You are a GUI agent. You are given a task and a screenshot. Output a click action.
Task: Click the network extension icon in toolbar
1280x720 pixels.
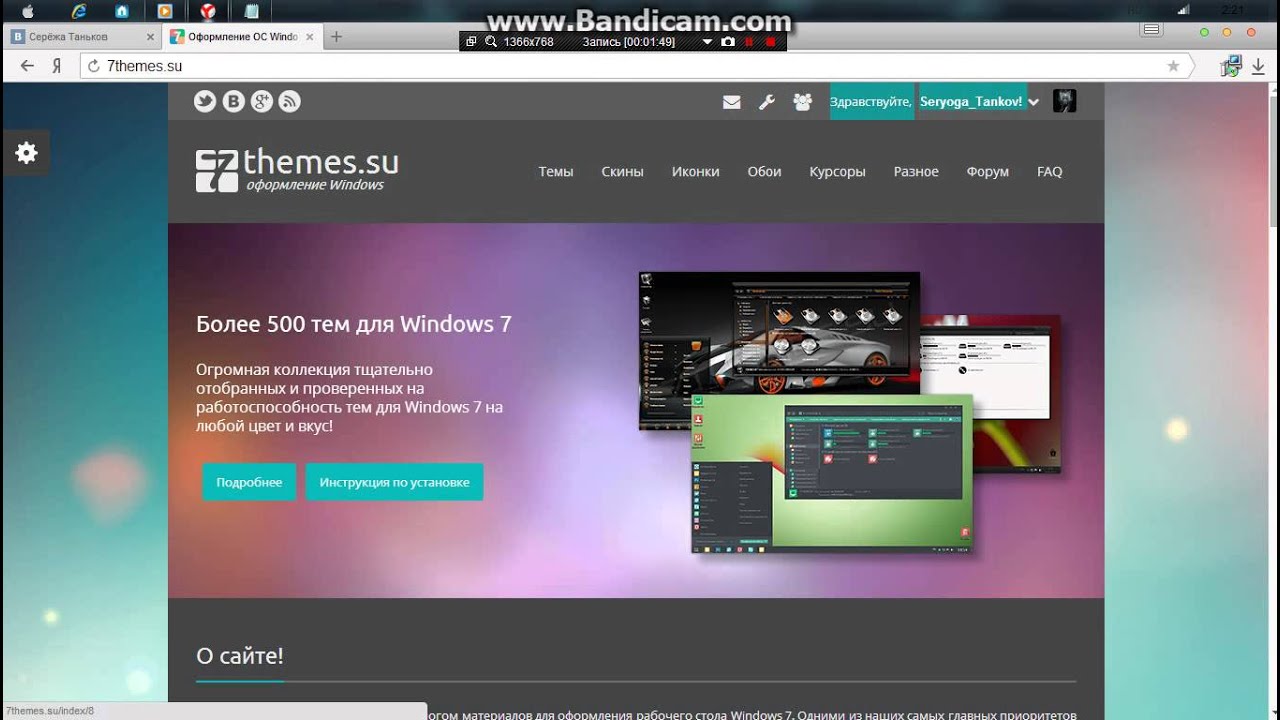1230,66
